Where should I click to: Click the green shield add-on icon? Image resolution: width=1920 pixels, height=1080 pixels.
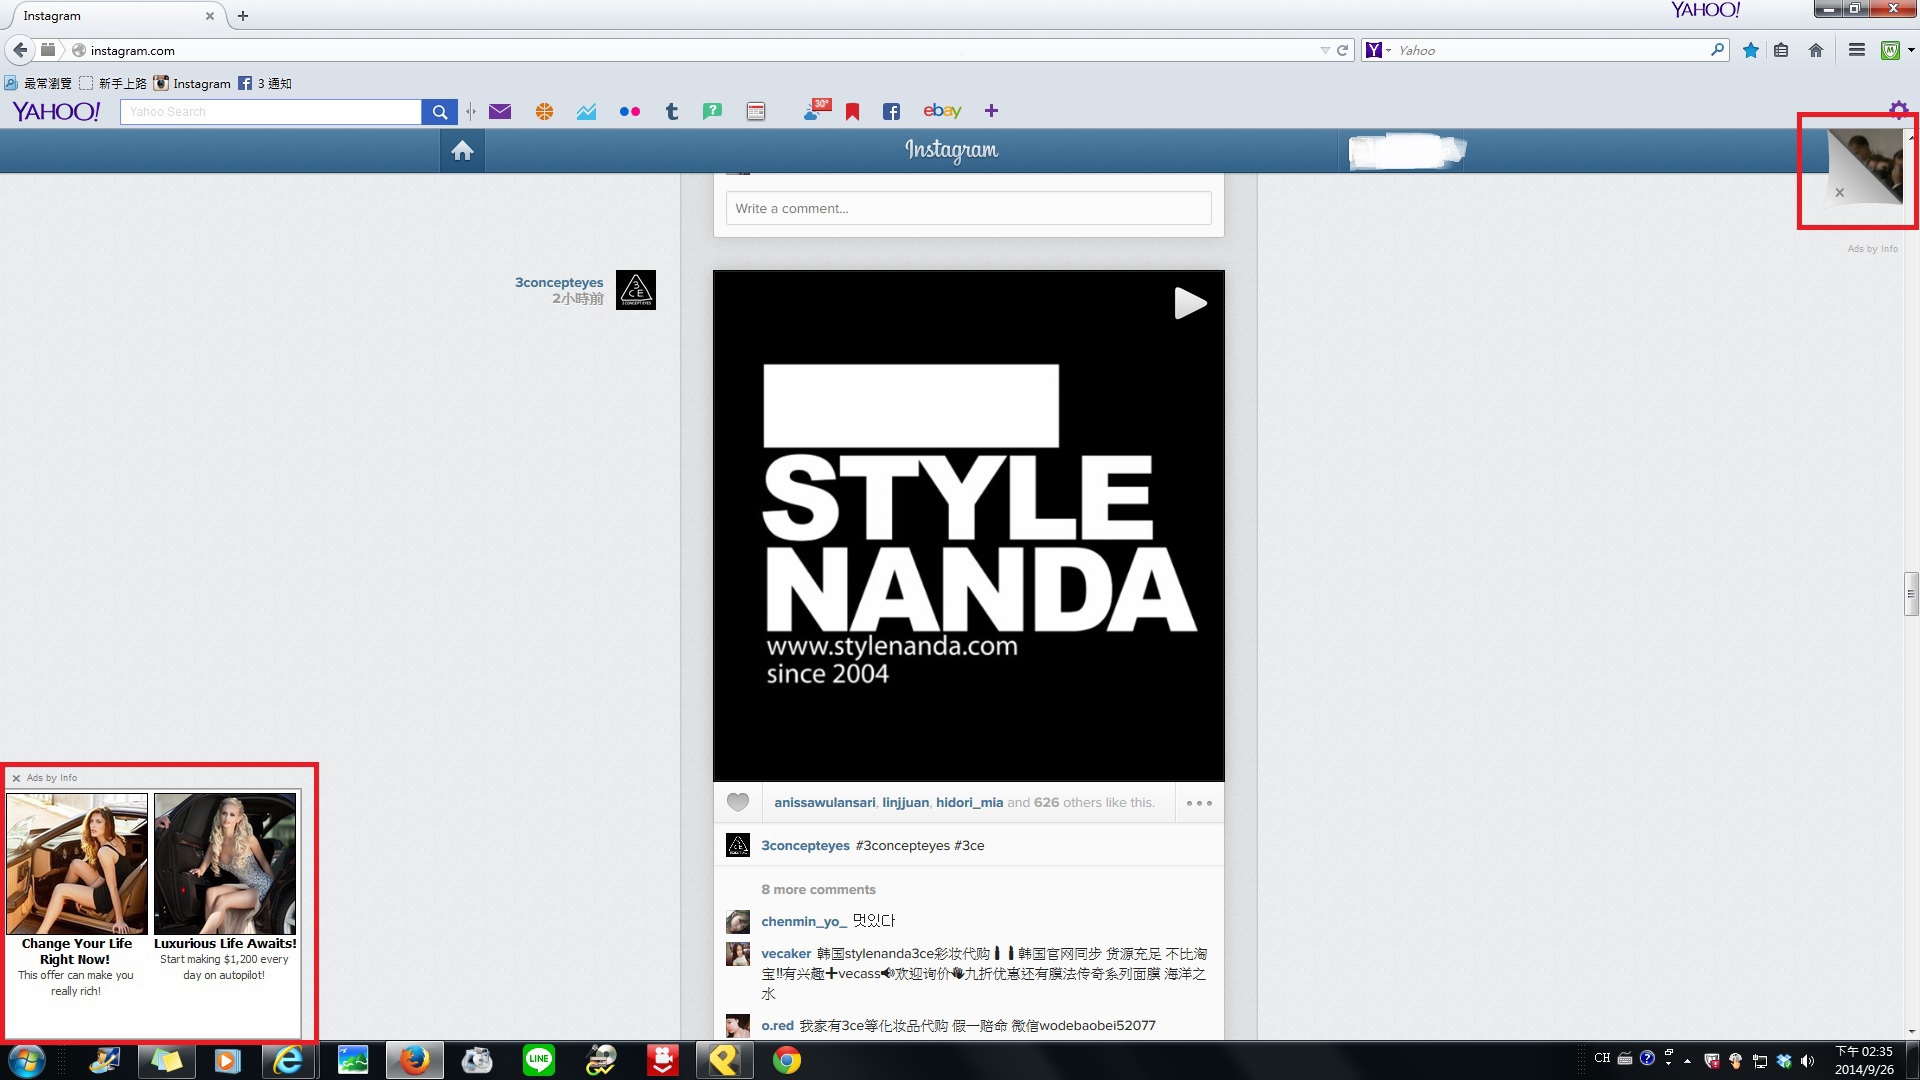[1890, 50]
